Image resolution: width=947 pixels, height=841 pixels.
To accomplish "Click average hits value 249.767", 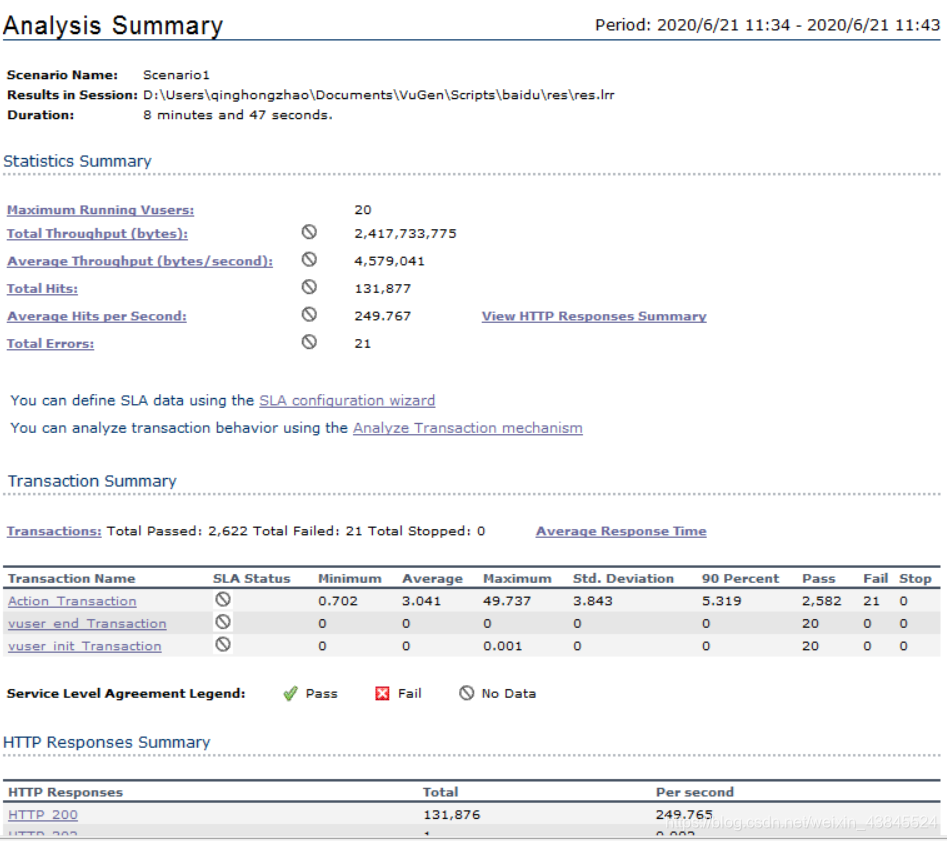I will pos(382,316).
